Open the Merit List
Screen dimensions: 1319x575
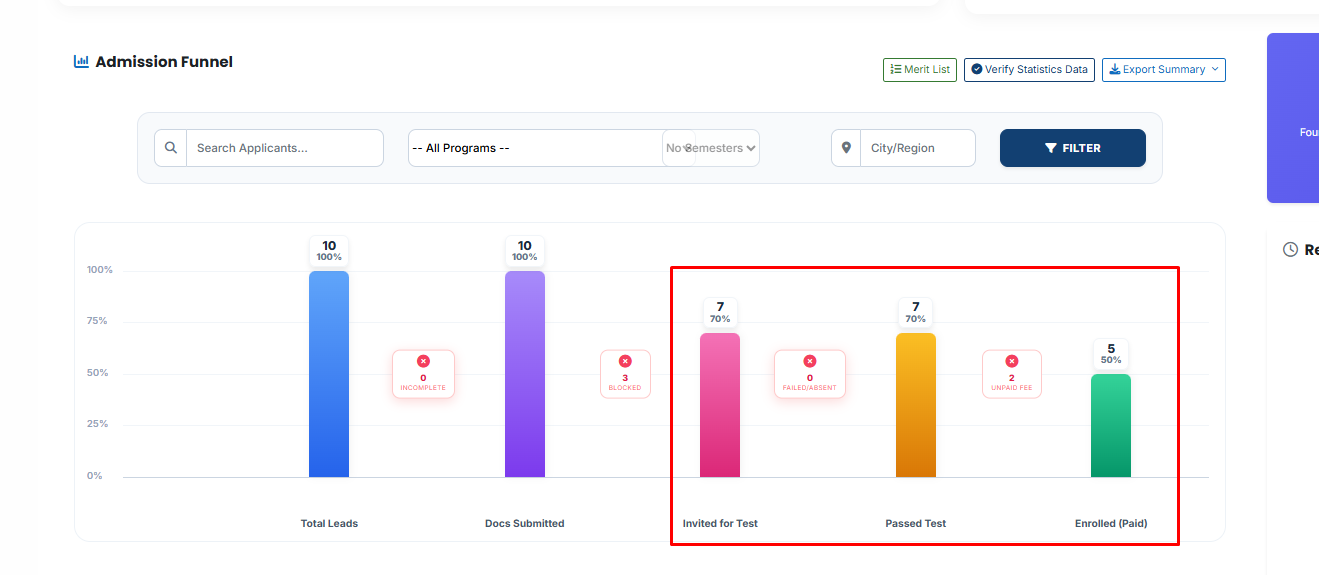click(920, 70)
